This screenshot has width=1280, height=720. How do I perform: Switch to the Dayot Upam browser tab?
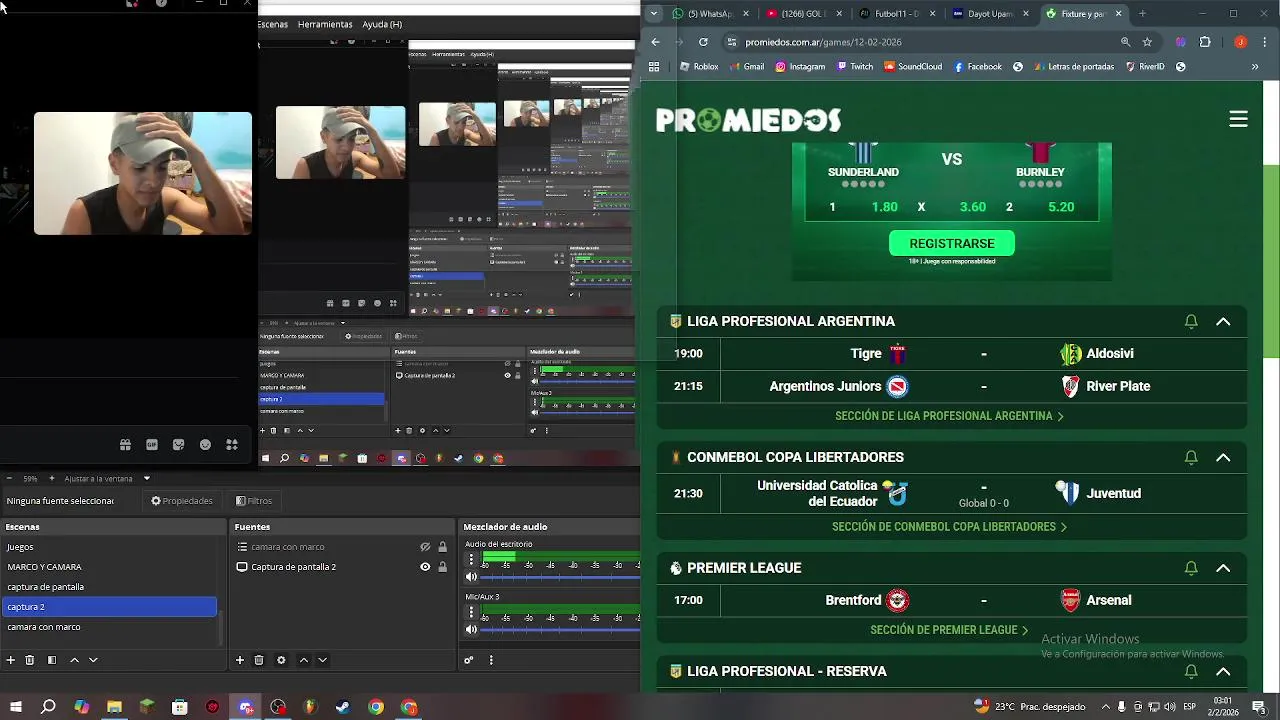990,14
